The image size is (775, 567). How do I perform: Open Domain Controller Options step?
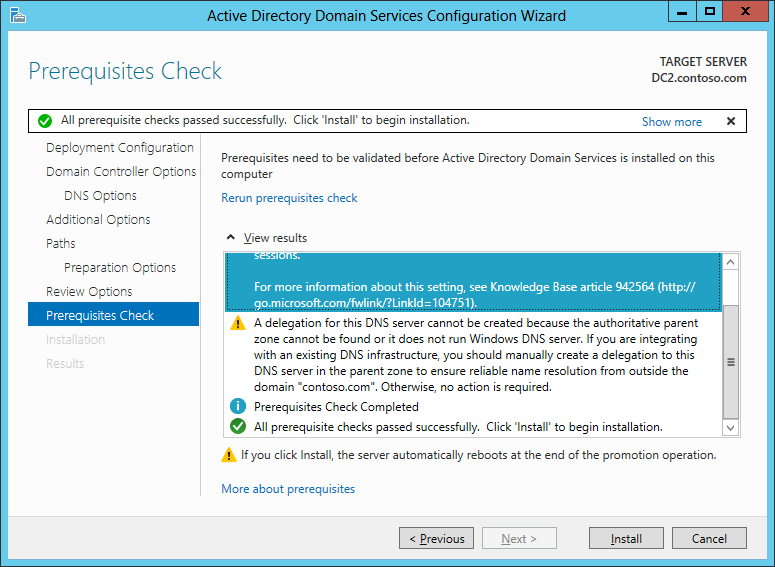pyautogui.click(x=121, y=171)
